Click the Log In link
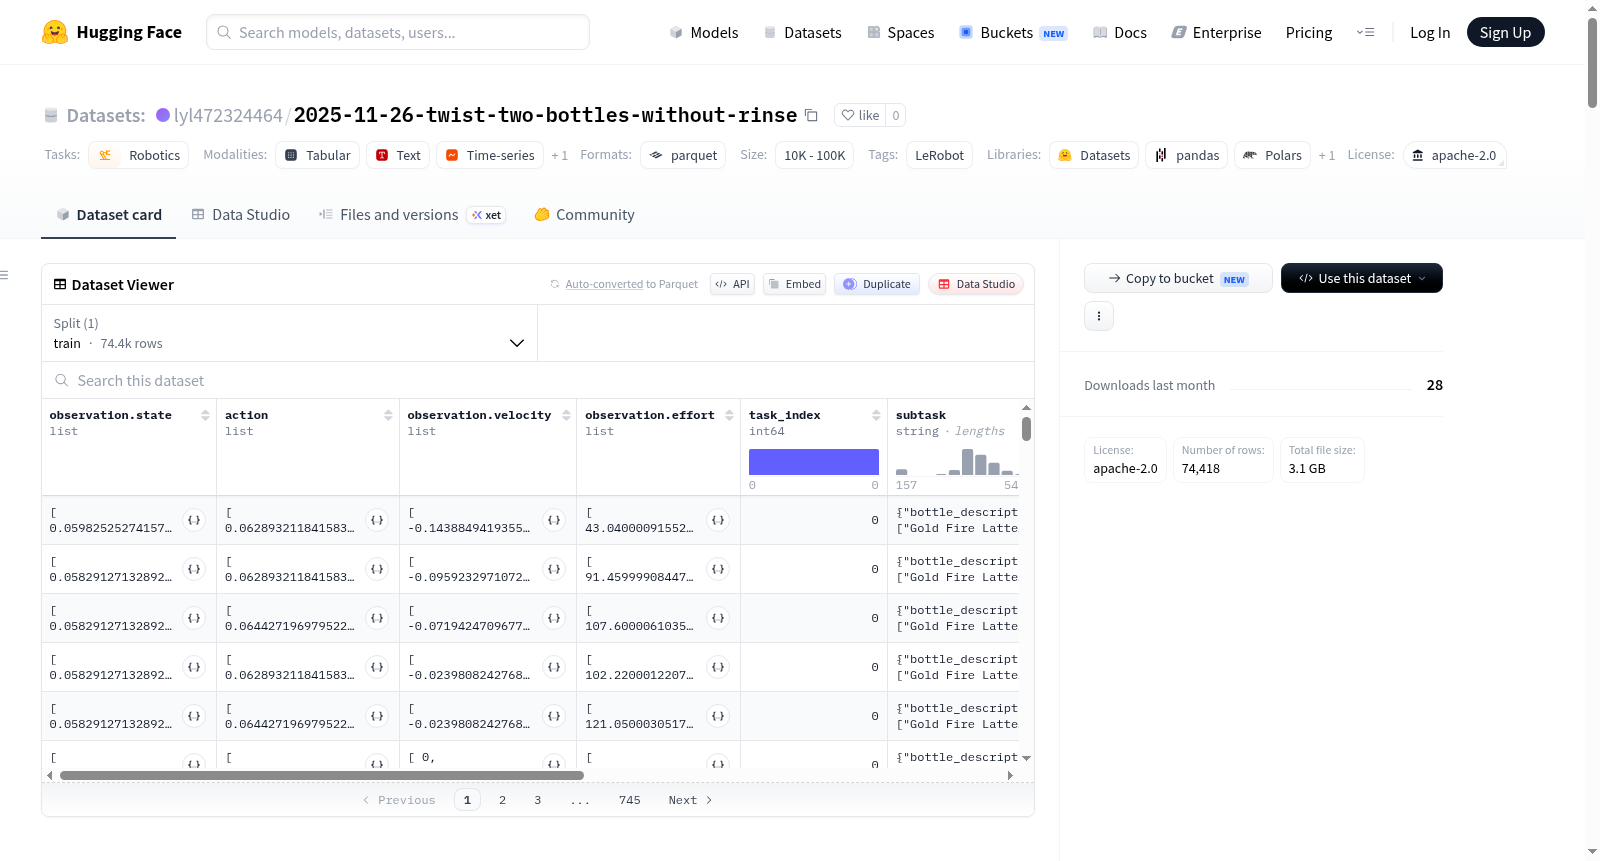This screenshot has width=1600, height=861. [x=1430, y=33]
